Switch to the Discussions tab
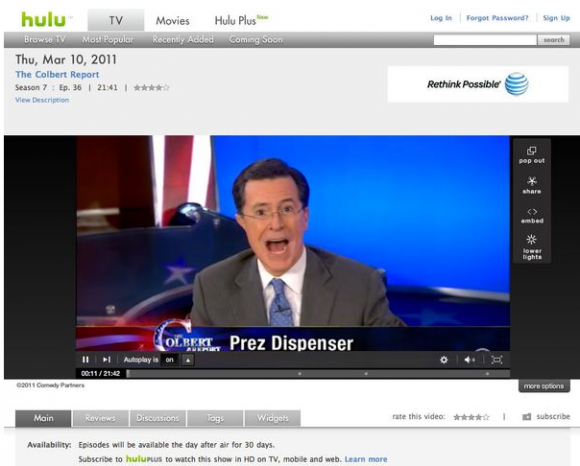Screen dimensions: 580x466 [x=158, y=418]
